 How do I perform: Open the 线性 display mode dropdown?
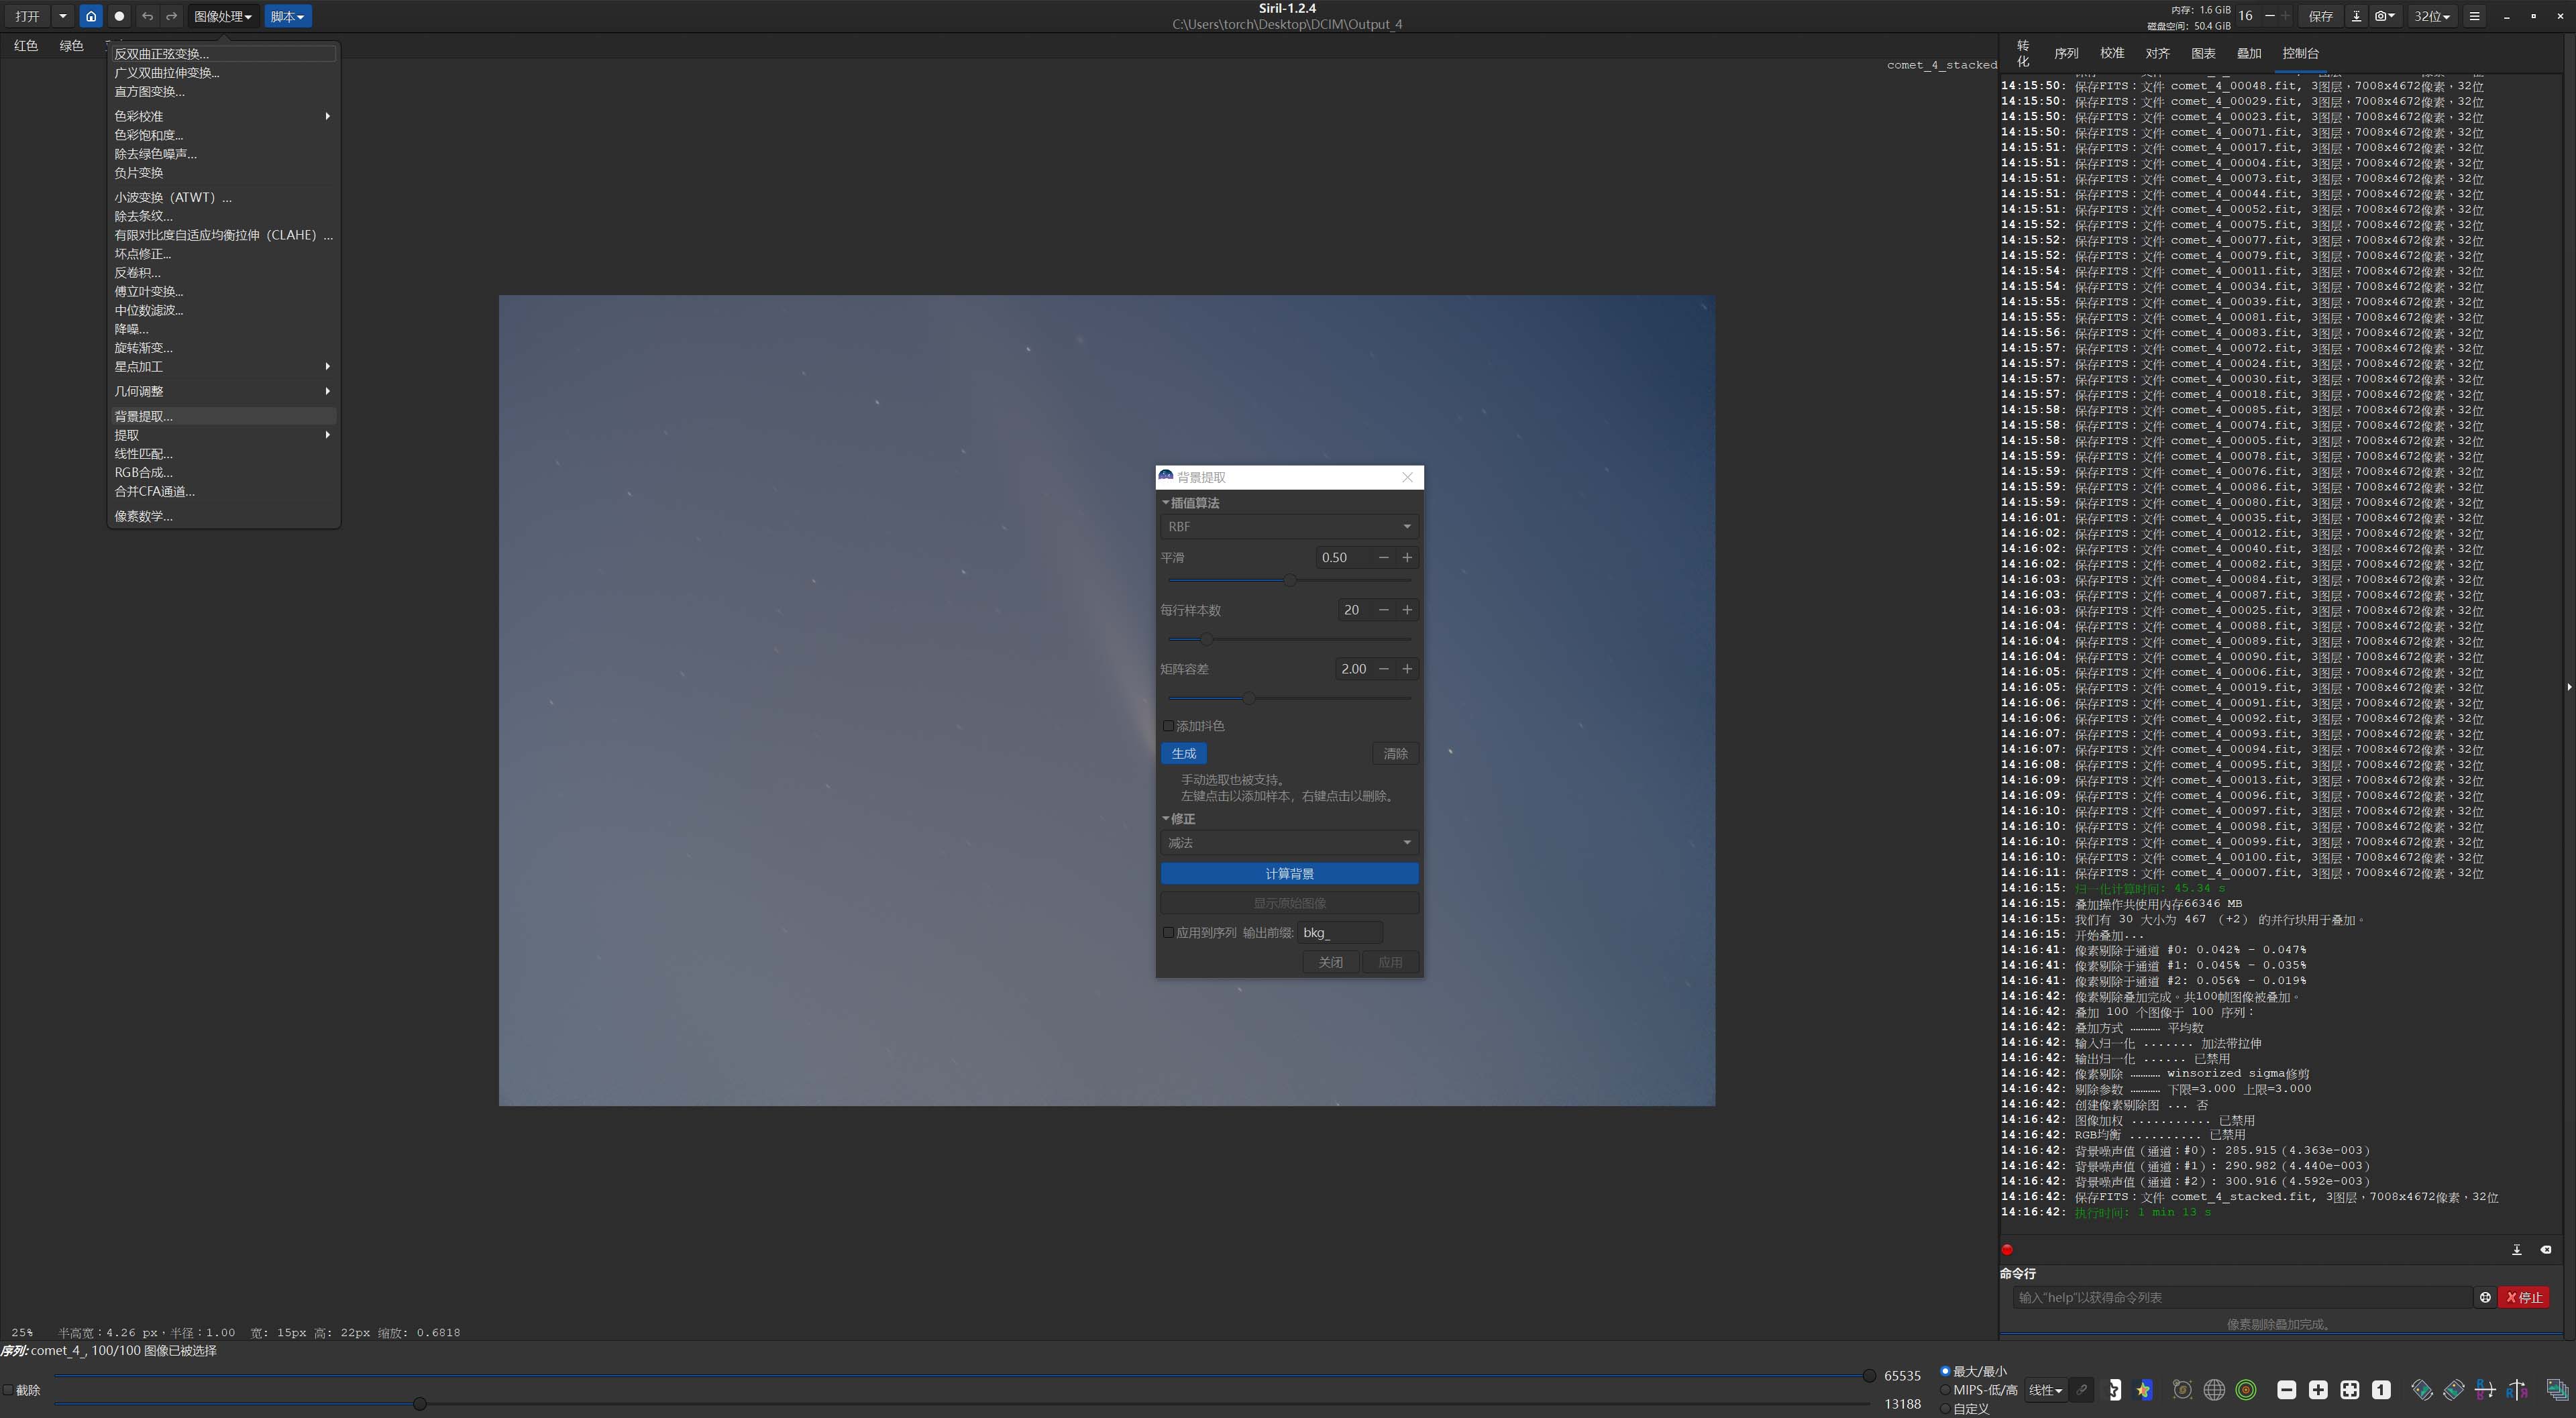[2045, 1390]
